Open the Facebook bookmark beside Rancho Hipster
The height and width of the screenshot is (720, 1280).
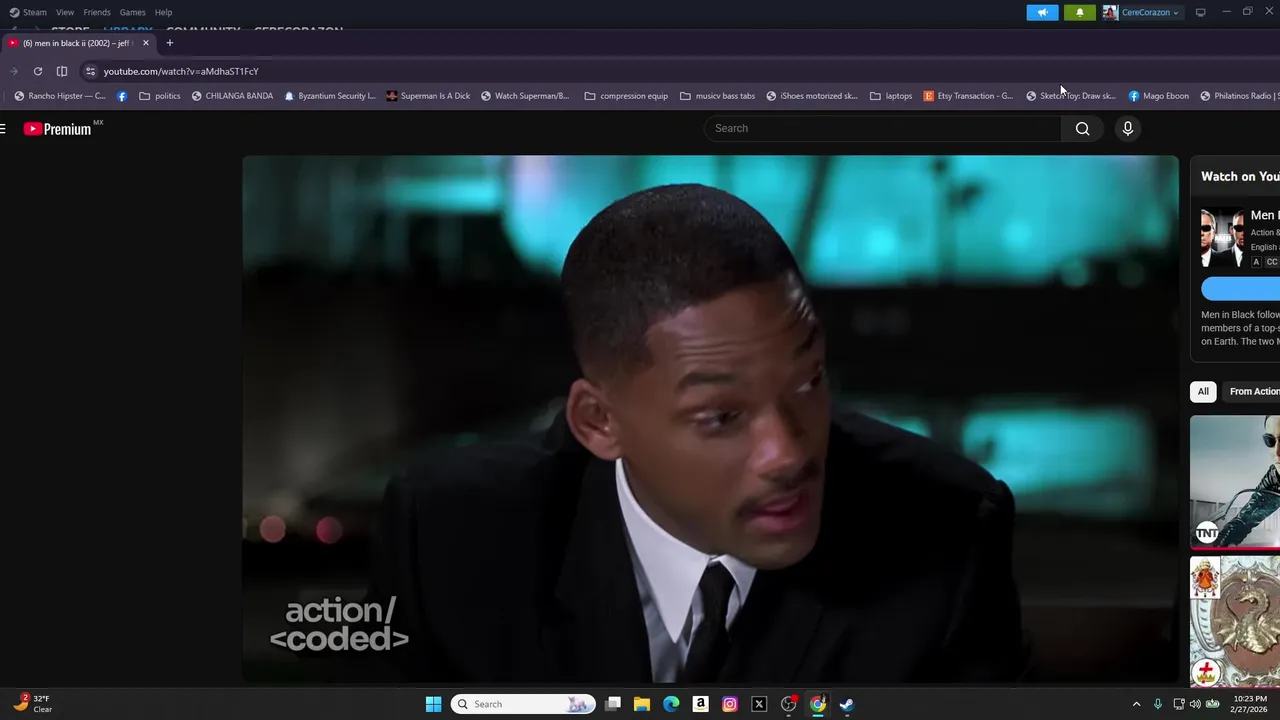click(122, 96)
